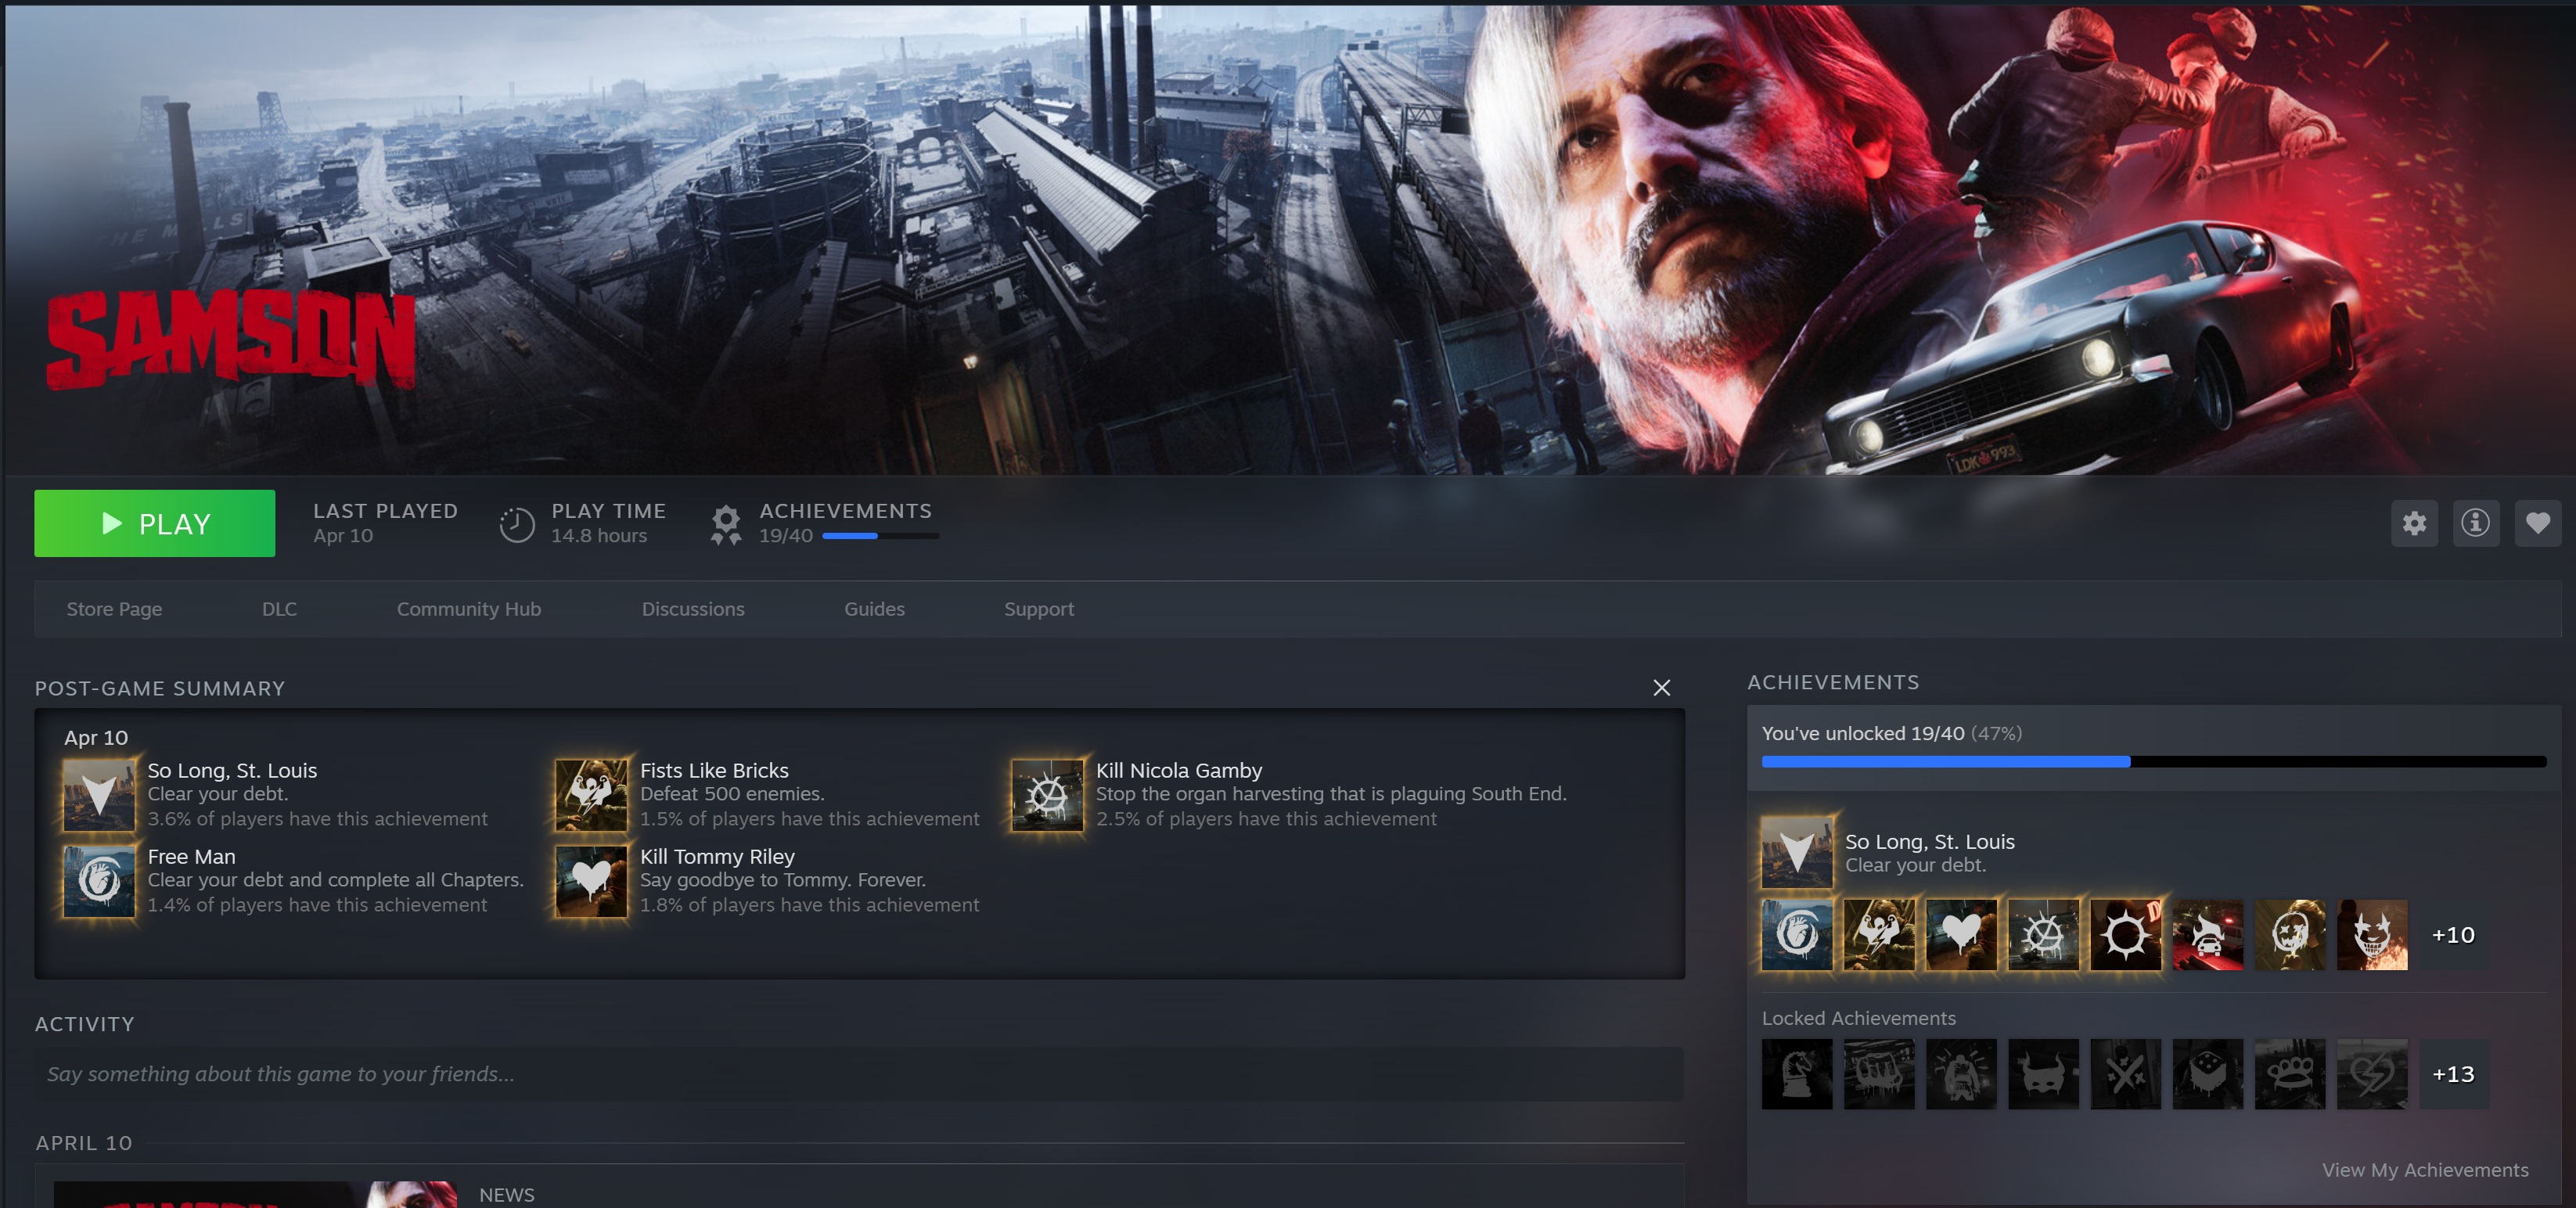Close the Post-Game Summary panel
2576x1208 pixels.
1661,688
